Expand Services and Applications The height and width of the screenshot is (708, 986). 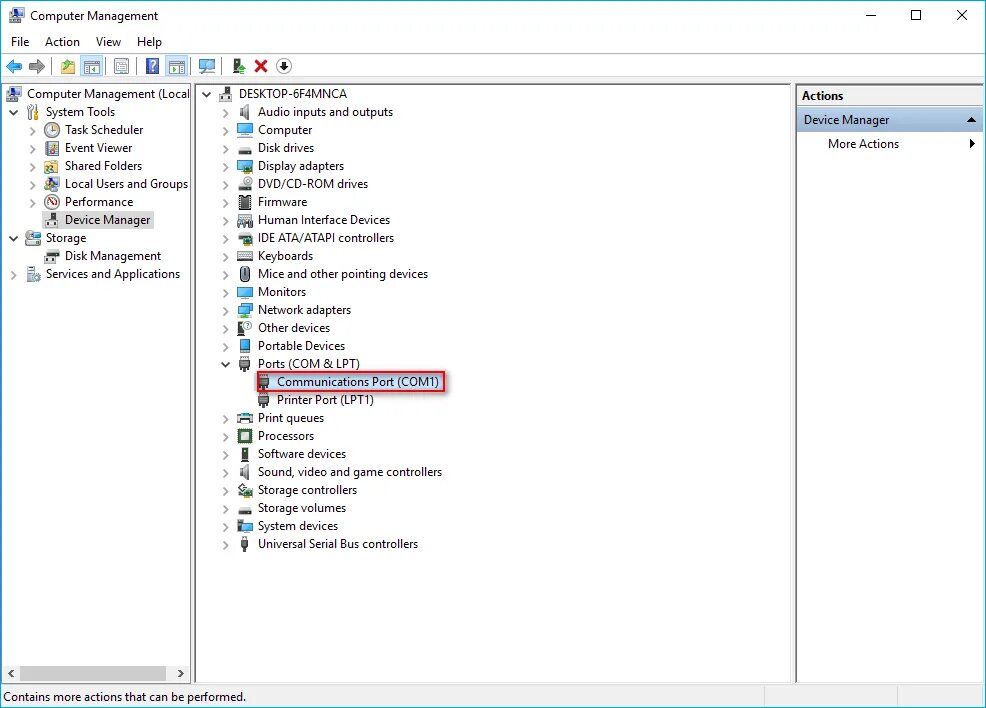click(x=13, y=275)
